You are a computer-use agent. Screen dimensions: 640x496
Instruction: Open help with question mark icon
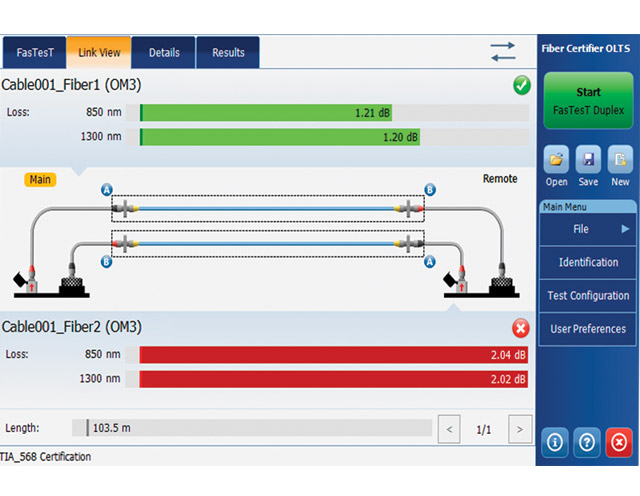point(587,442)
